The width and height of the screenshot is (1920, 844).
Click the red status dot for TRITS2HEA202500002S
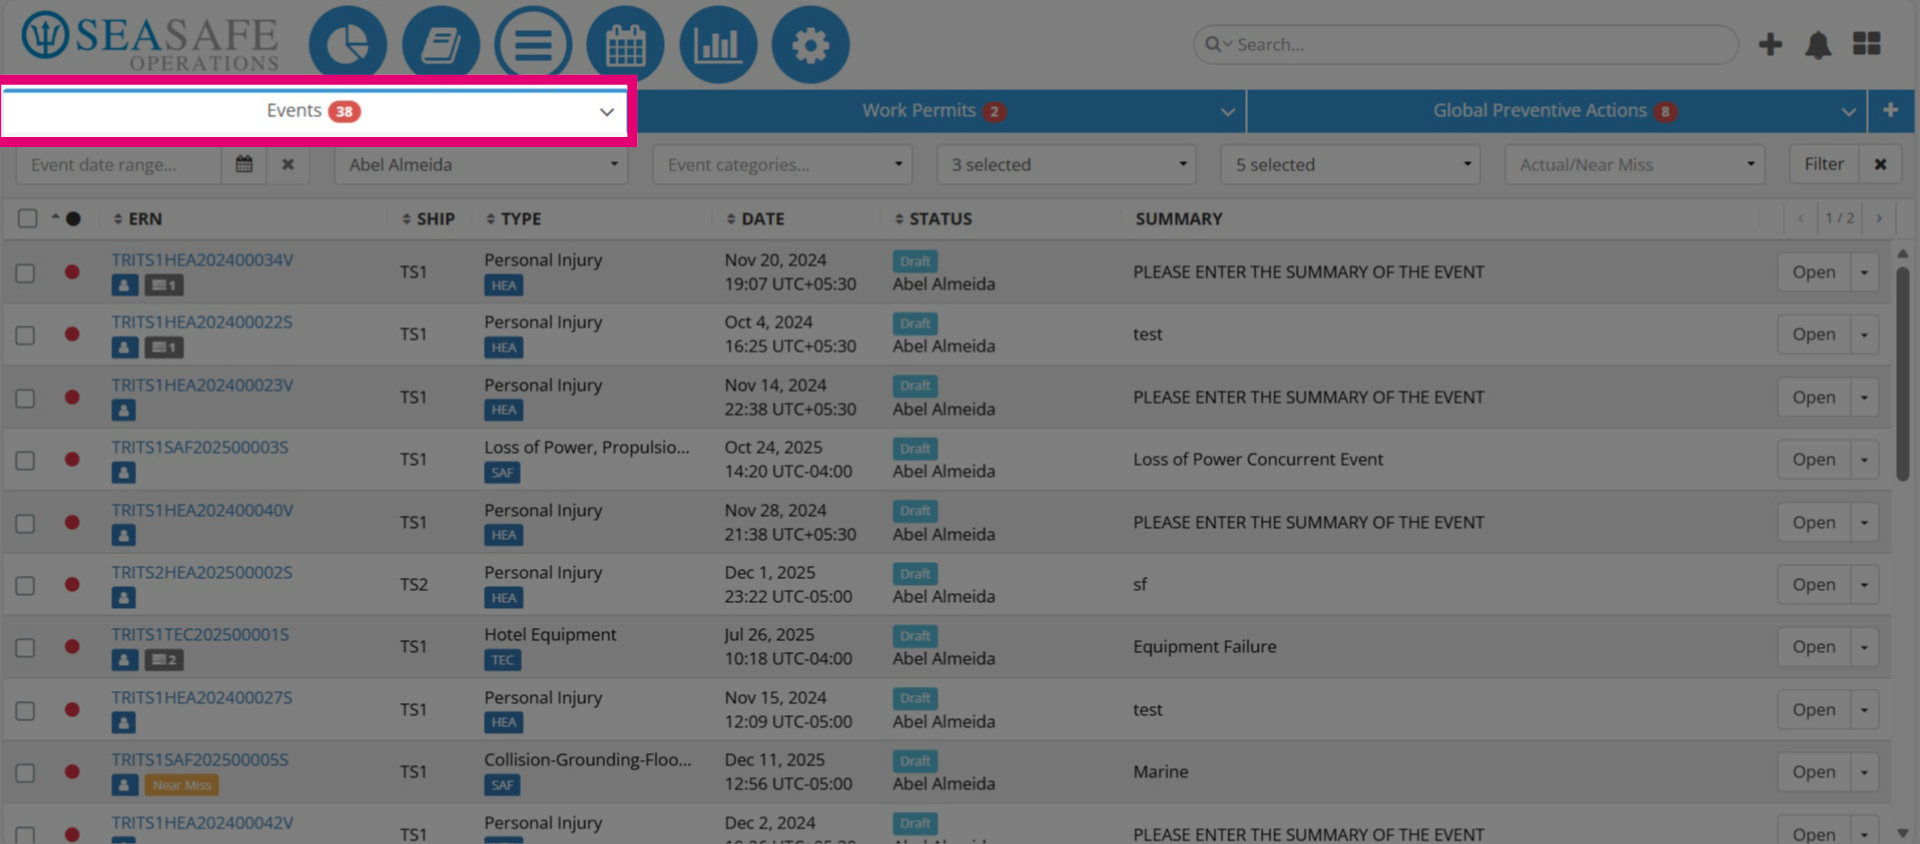tap(72, 584)
